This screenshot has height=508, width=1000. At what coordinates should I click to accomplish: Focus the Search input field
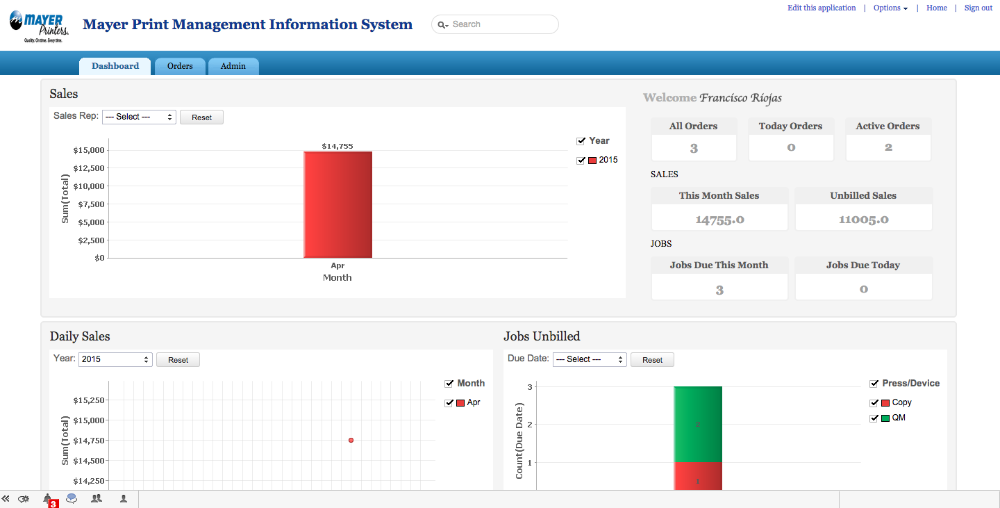(495, 24)
